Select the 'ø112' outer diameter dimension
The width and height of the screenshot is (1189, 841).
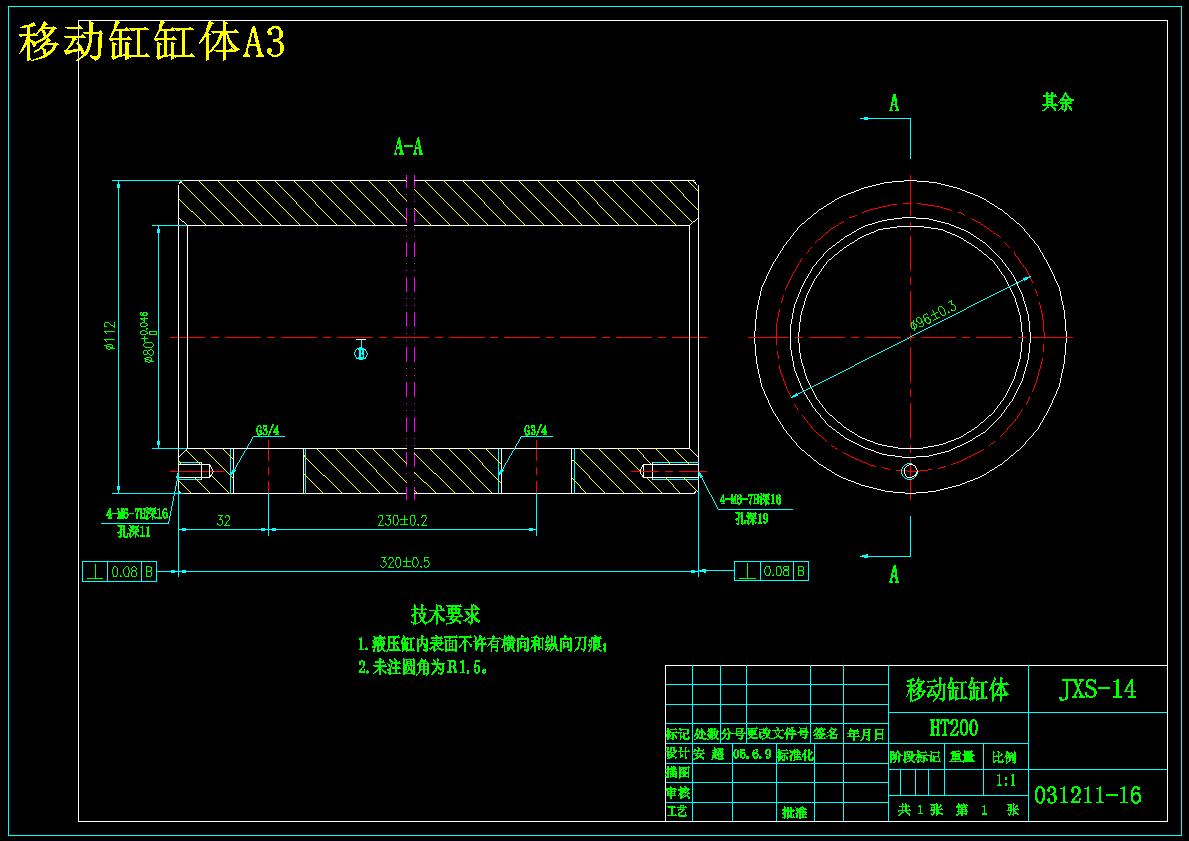(x=111, y=336)
